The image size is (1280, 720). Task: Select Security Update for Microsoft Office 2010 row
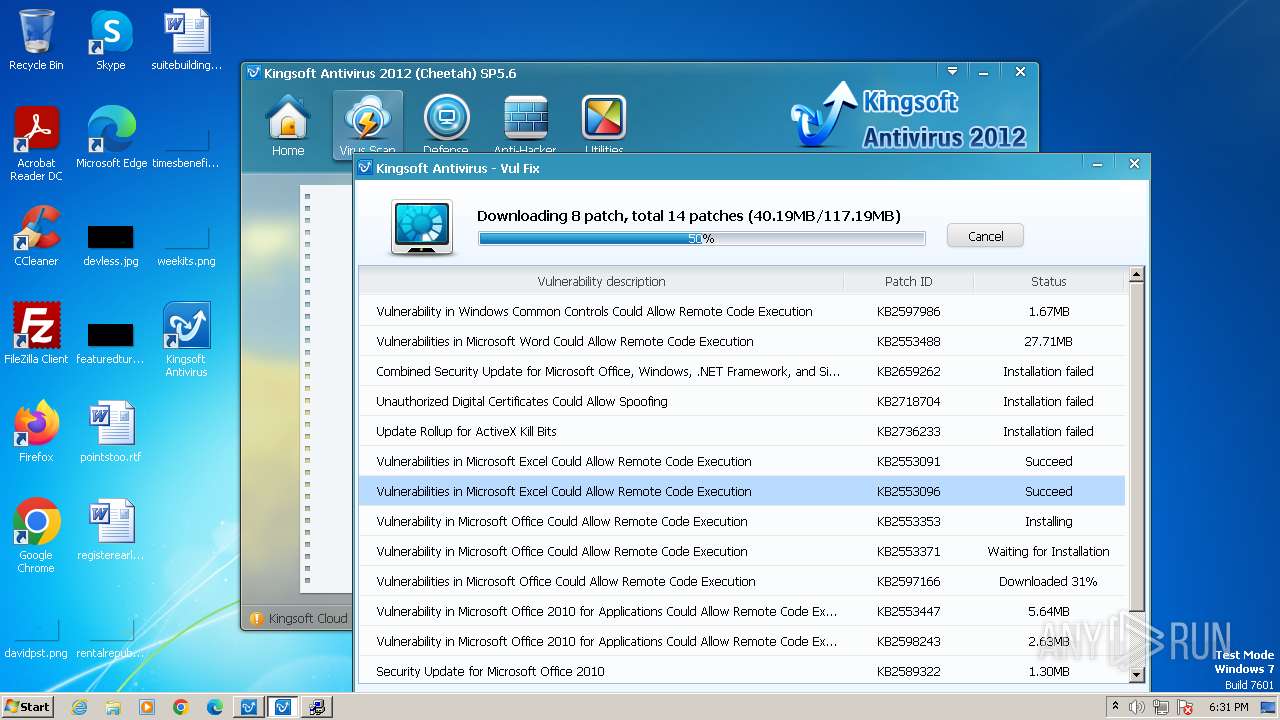pos(742,671)
